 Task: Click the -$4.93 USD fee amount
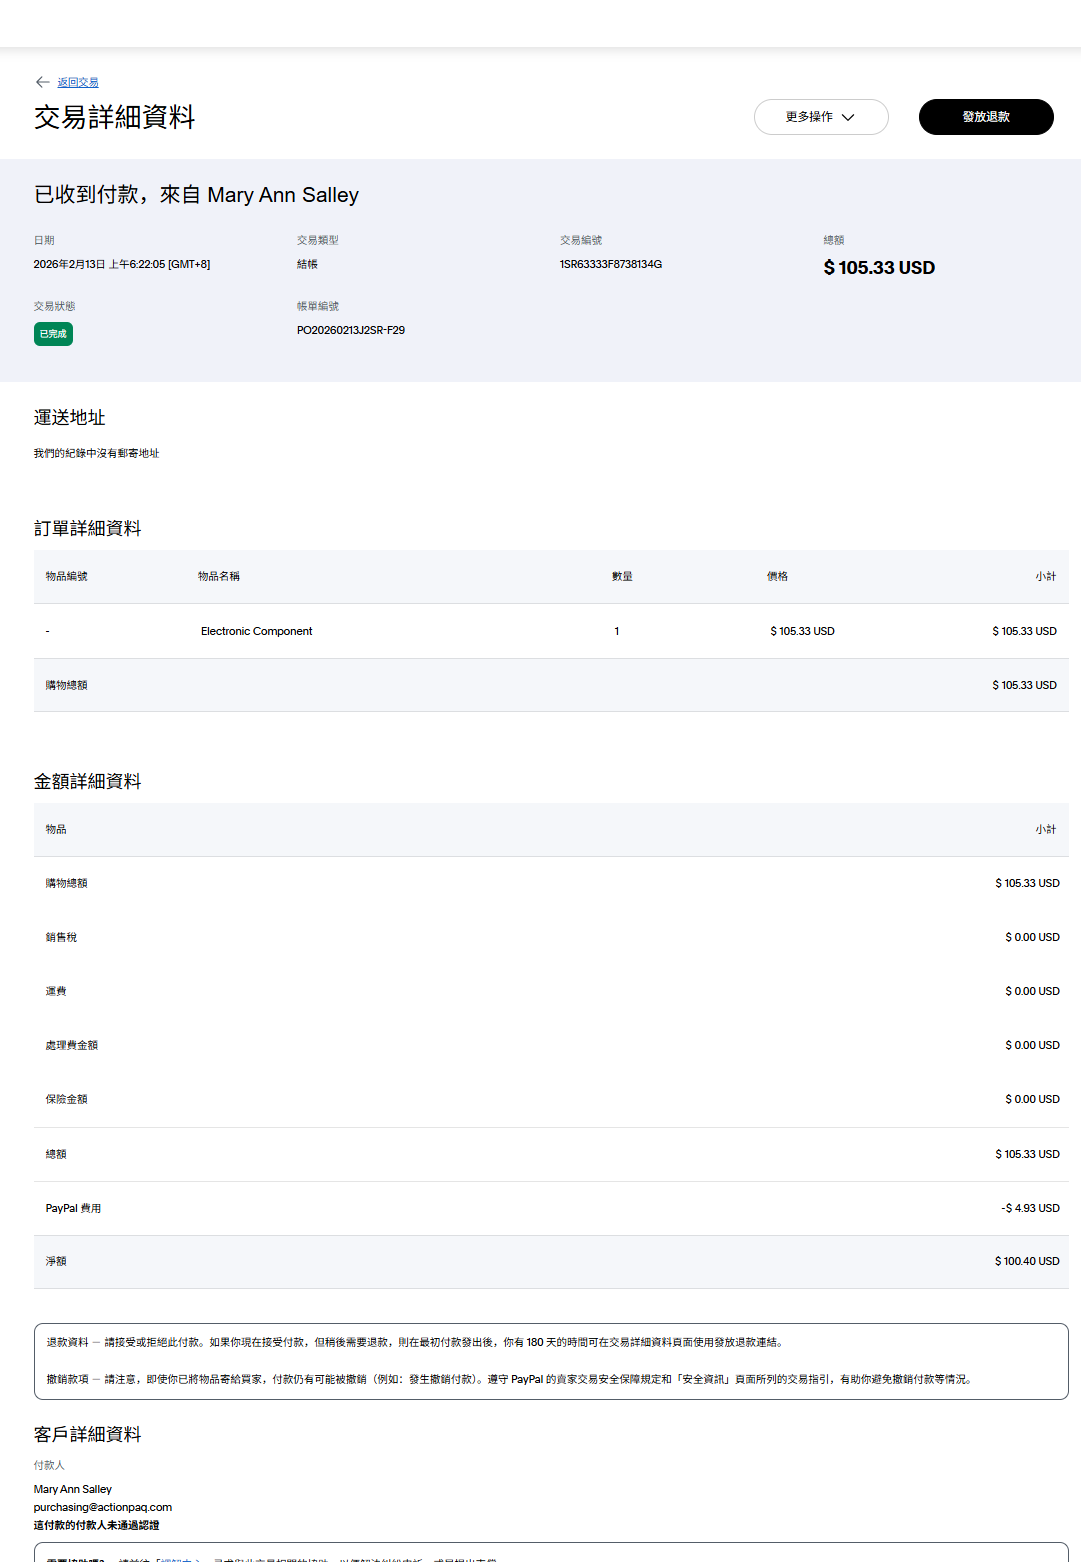pyautogui.click(x=1030, y=1209)
